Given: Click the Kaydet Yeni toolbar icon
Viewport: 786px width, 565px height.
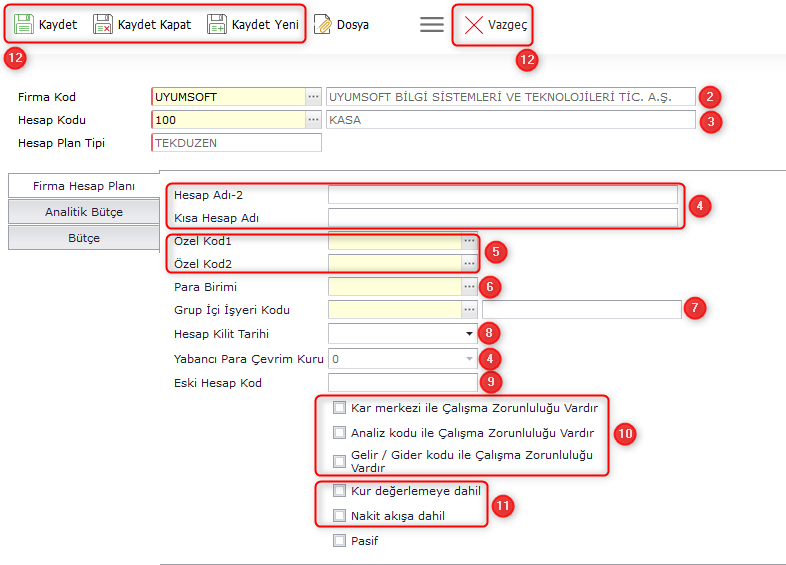Looking at the screenshot, I should (x=217, y=24).
